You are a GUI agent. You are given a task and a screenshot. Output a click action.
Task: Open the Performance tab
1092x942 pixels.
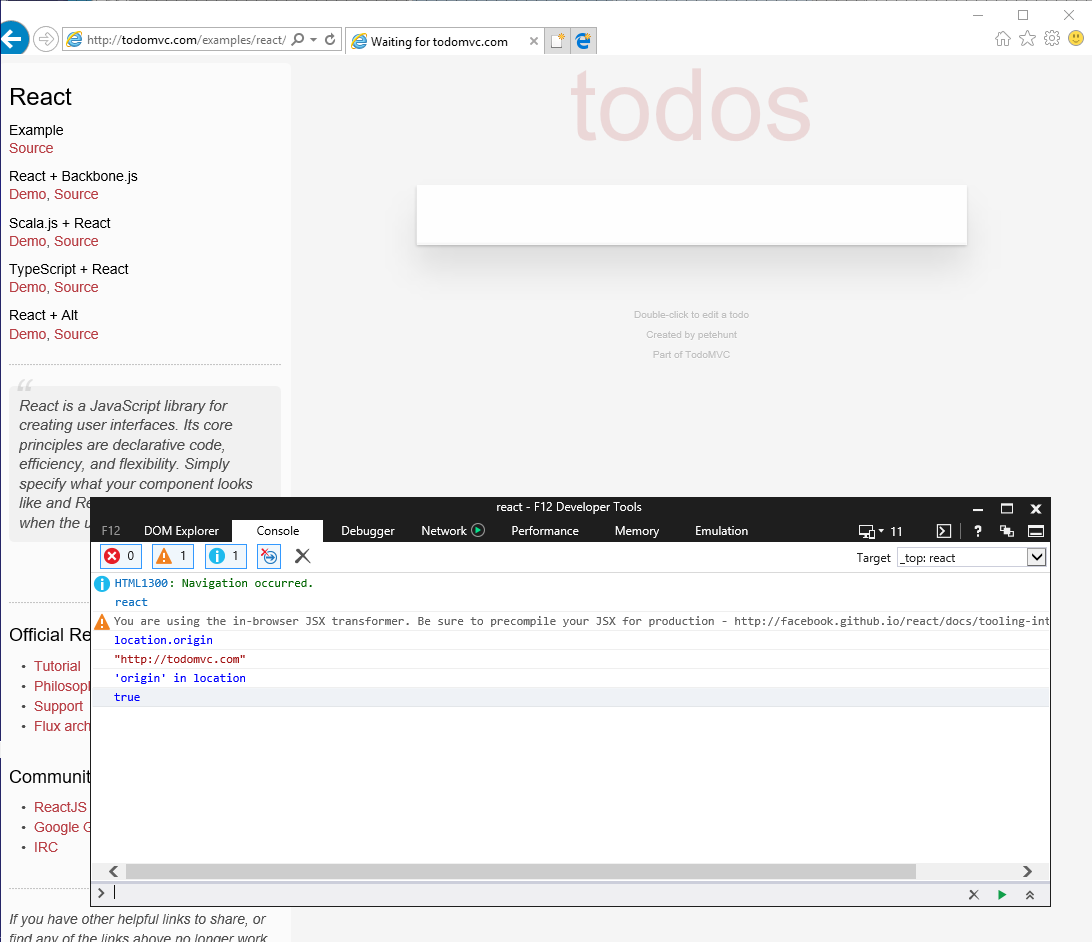click(545, 531)
